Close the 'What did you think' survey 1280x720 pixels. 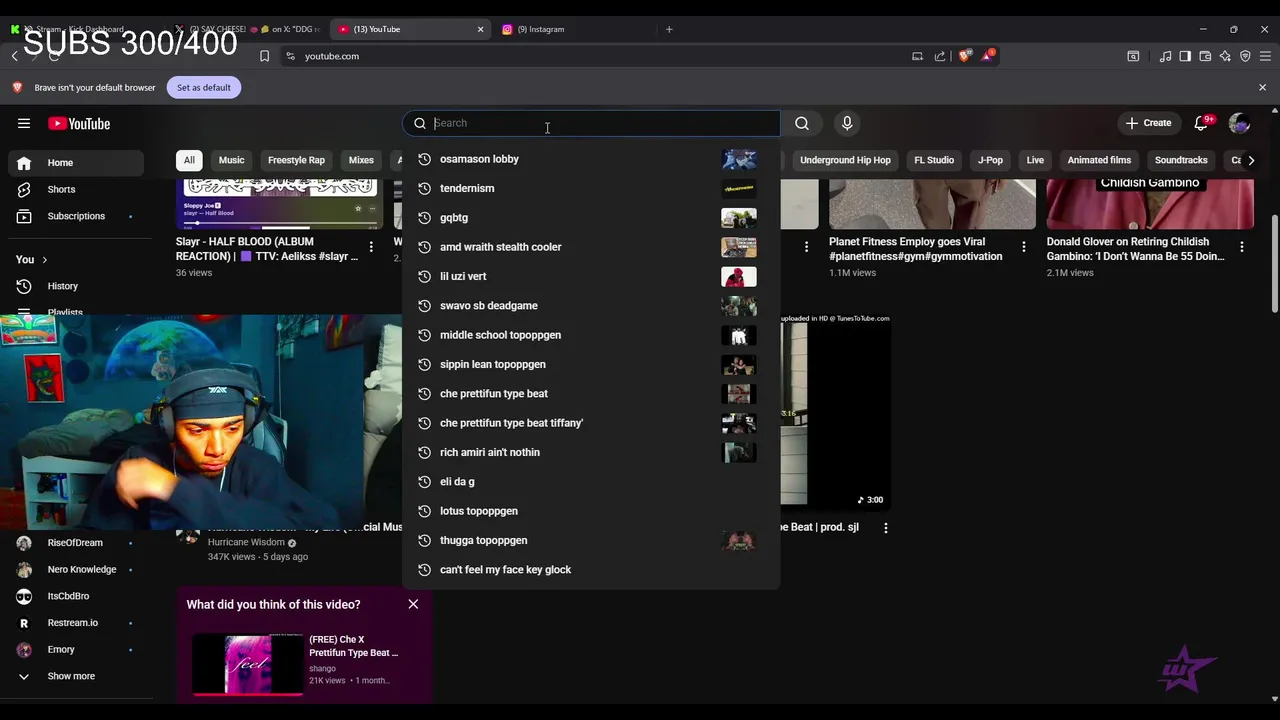pos(413,604)
